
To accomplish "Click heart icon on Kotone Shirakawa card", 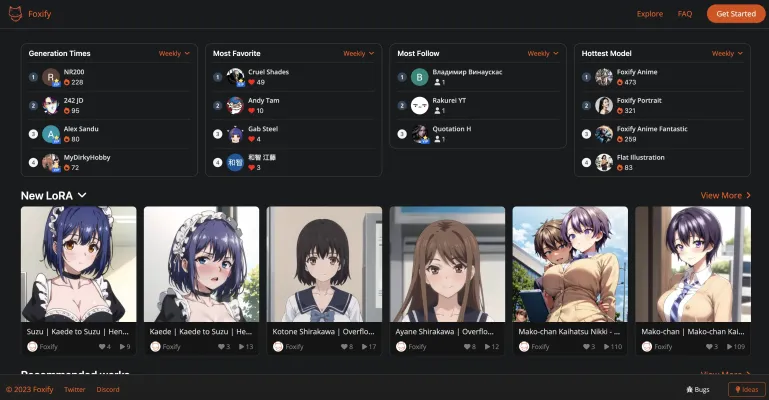I will 342,346.
